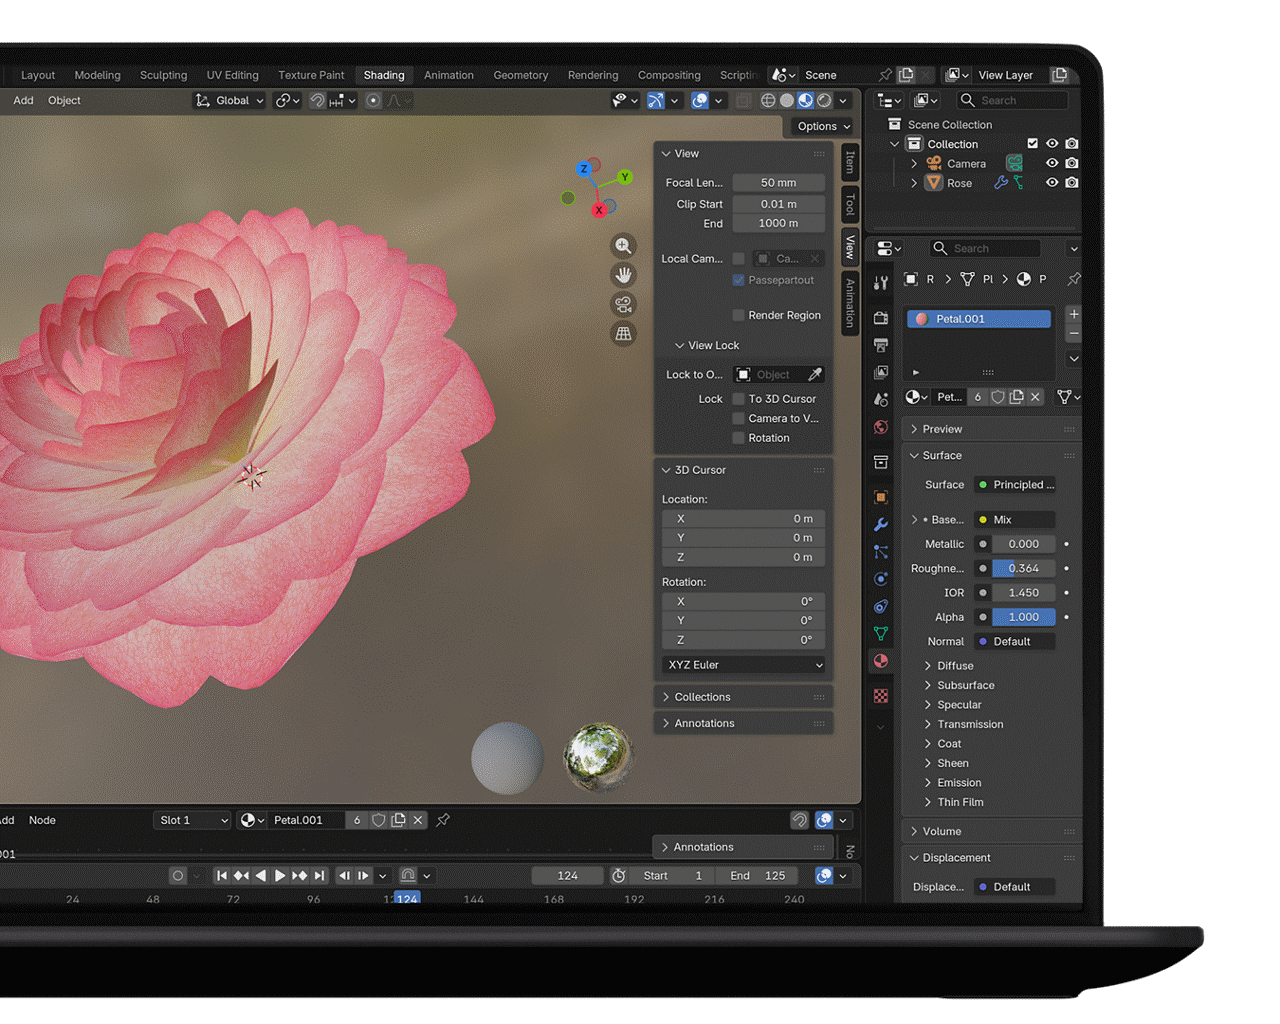
Task: Expand the material Preview panel
Action: 992,429
